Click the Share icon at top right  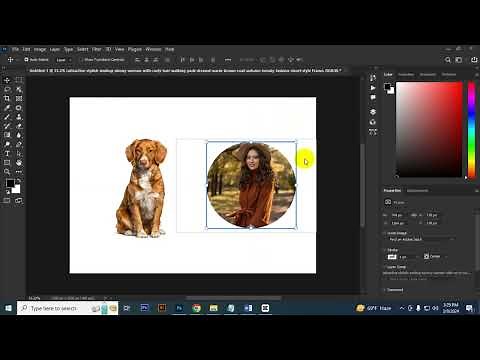[474, 60]
